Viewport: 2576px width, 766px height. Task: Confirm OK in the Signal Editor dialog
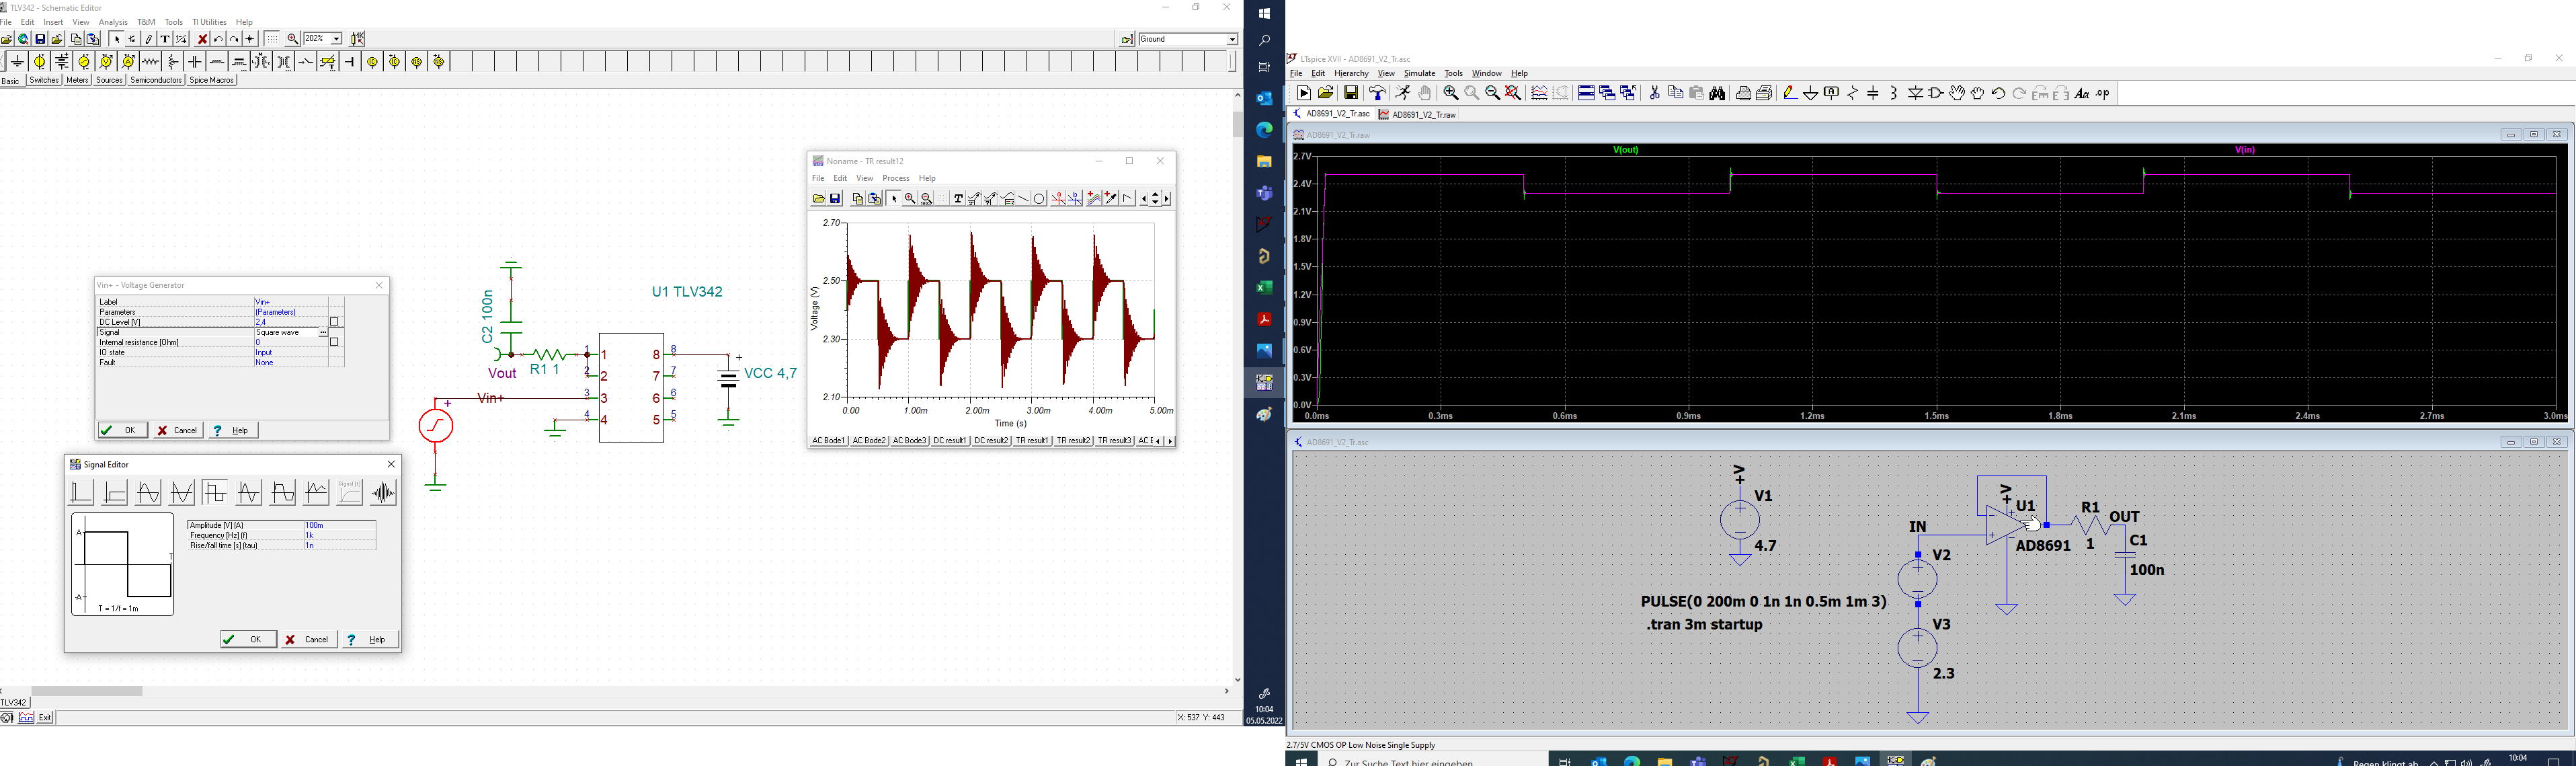pos(249,640)
